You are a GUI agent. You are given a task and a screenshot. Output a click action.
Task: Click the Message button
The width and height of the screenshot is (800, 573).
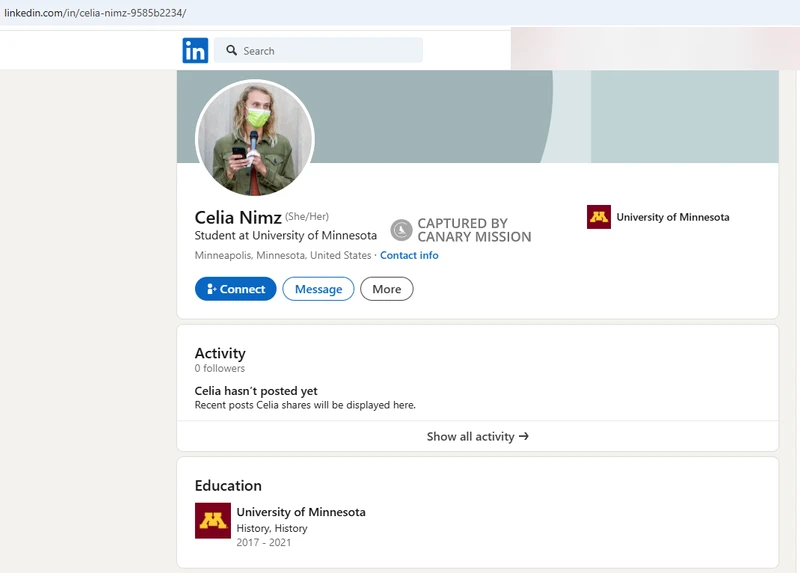318,289
